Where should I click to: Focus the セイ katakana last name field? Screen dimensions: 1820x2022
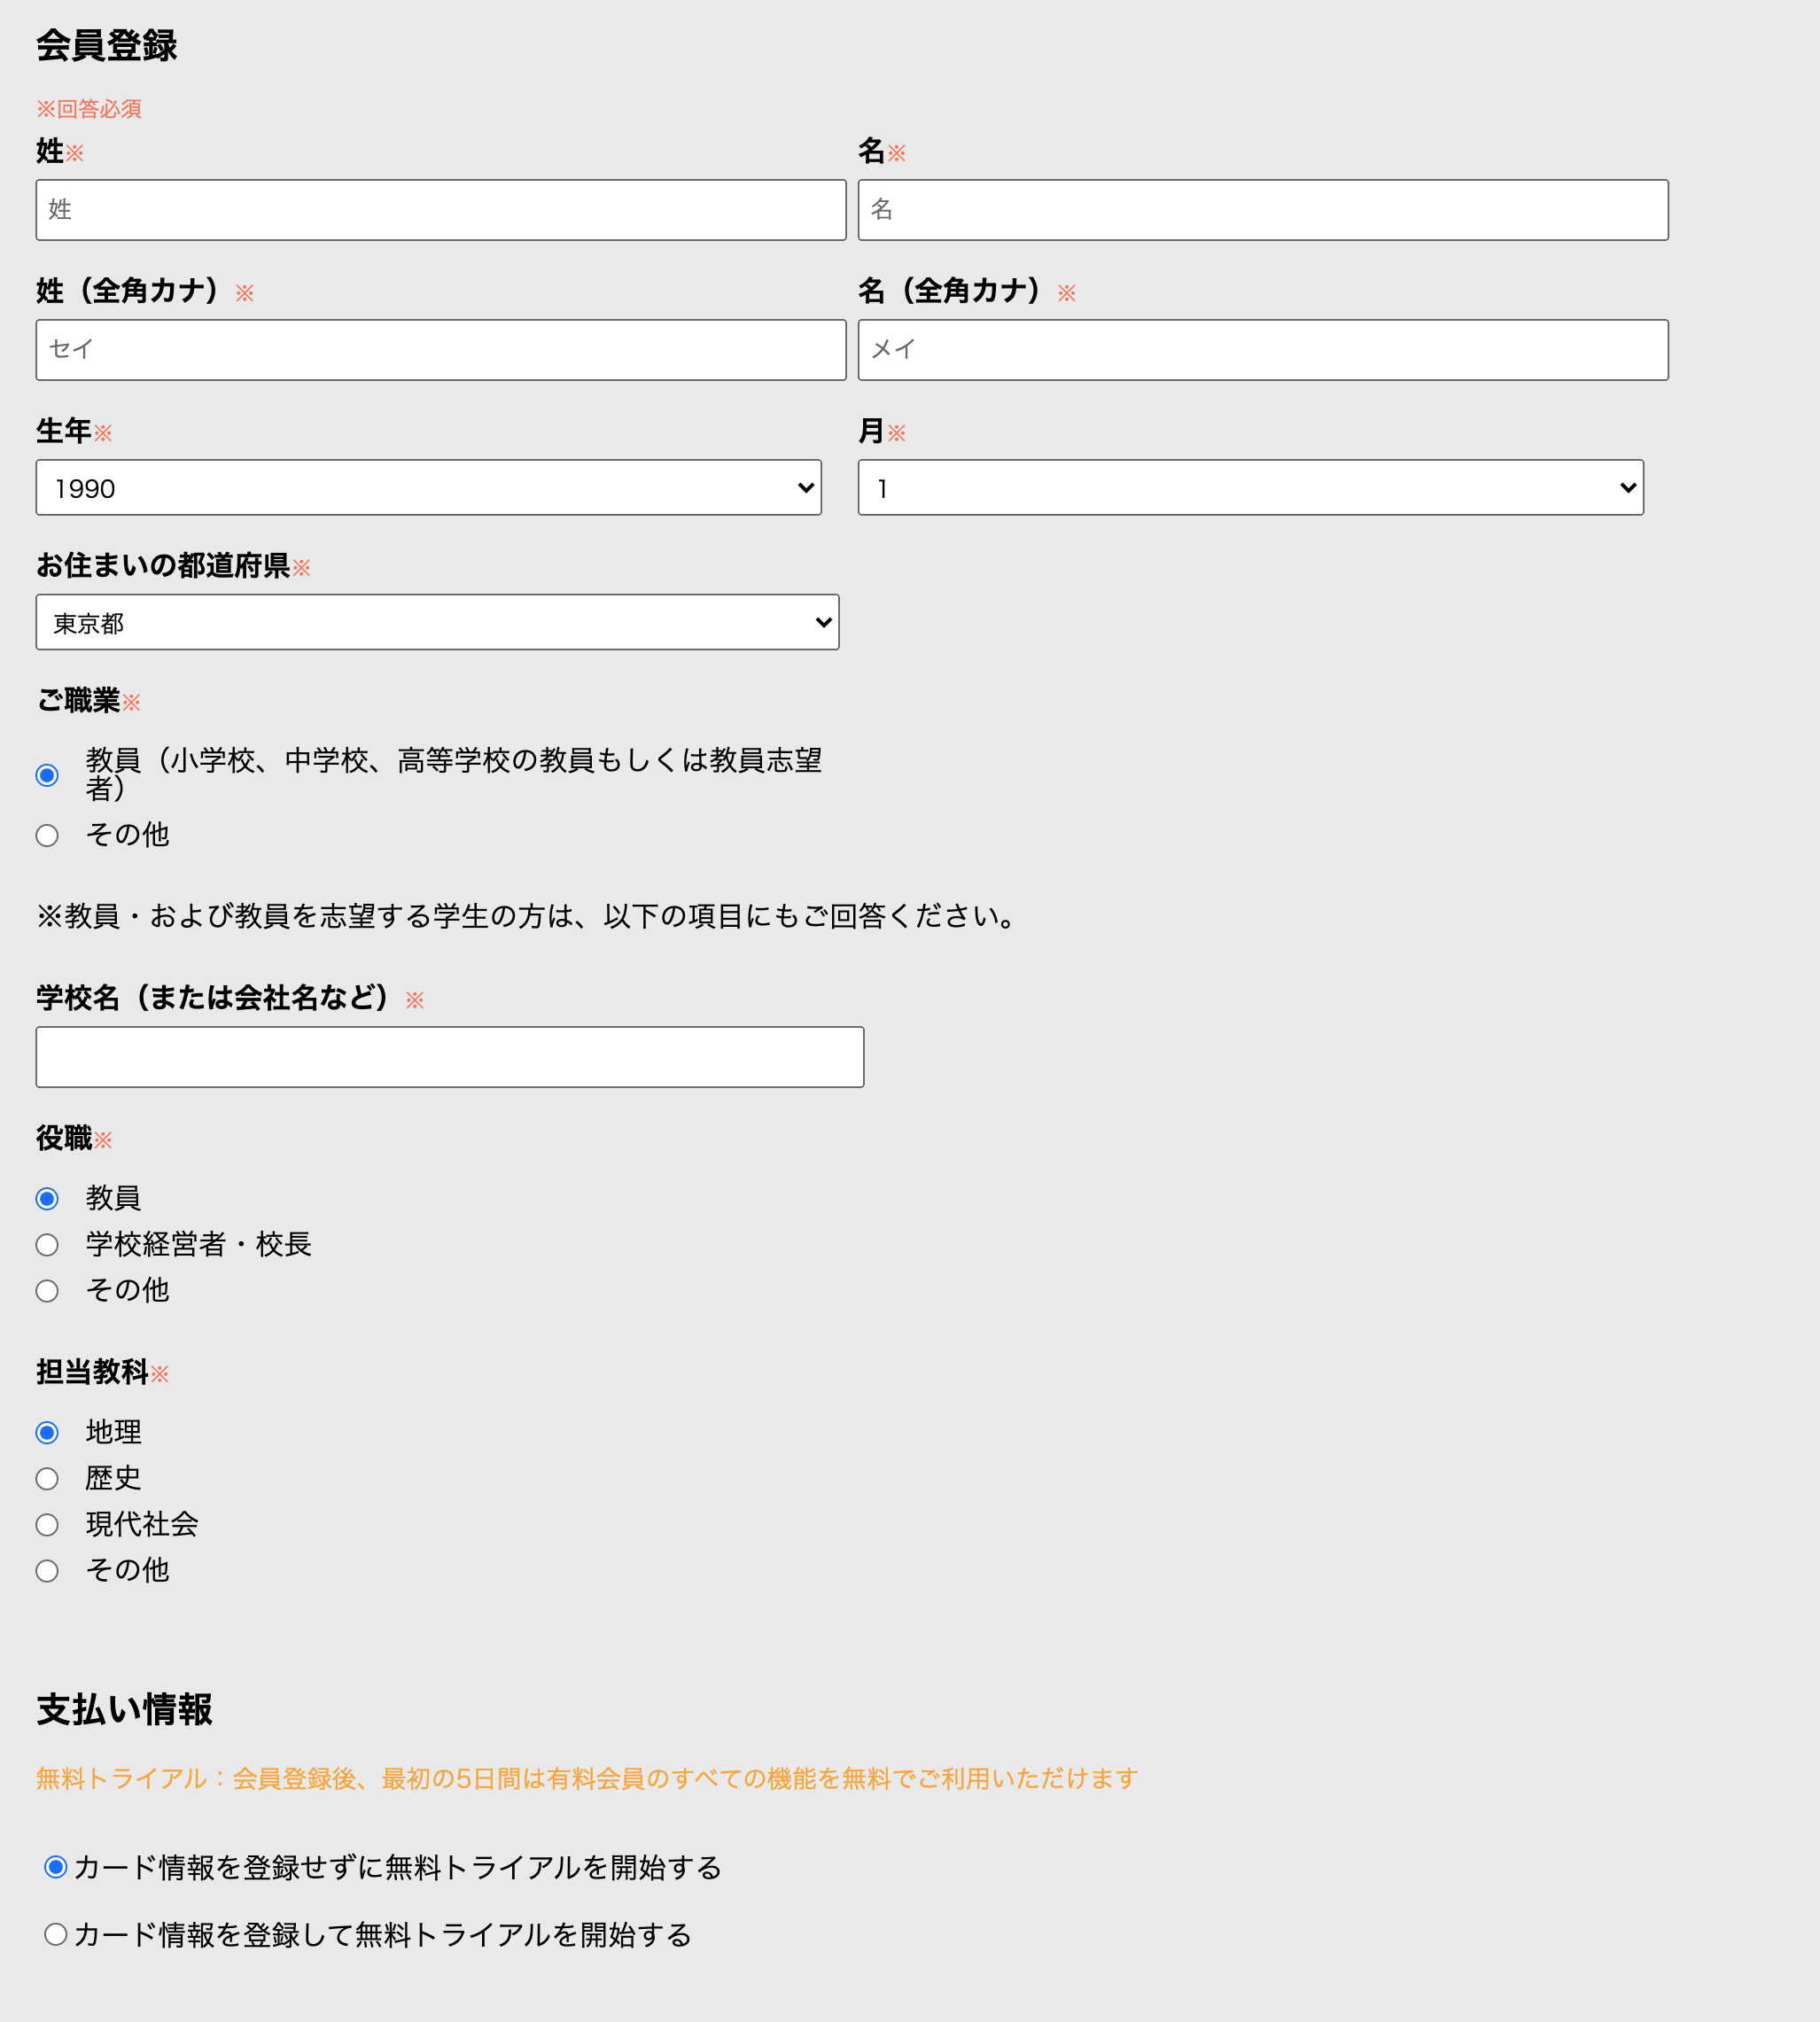click(x=441, y=350)
